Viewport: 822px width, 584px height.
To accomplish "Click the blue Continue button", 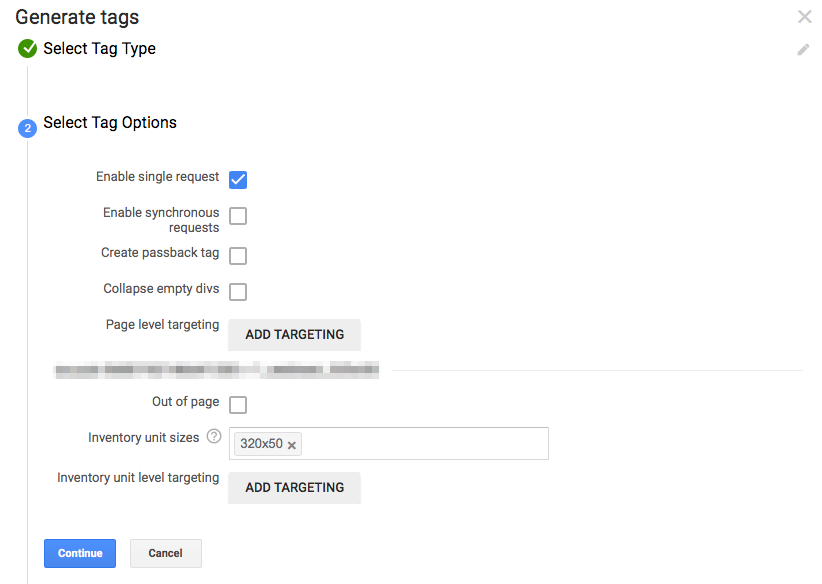I will click(80, 553).
